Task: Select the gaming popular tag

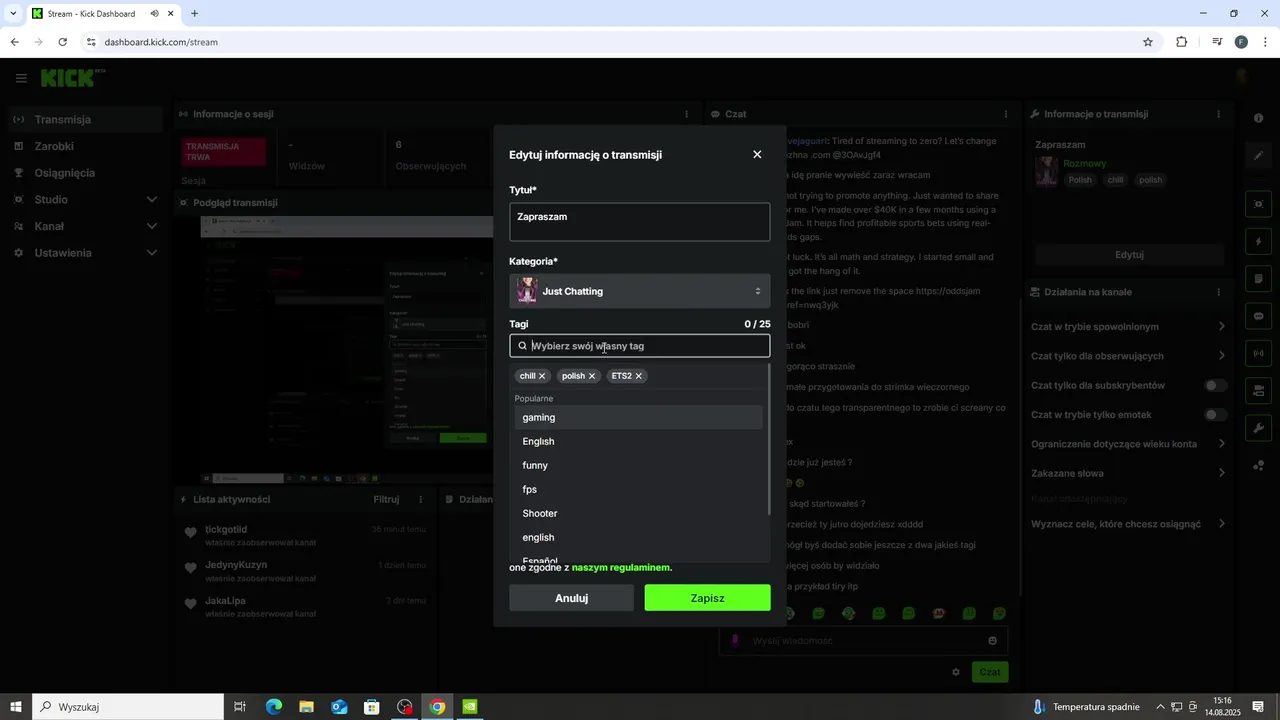Action: coord(638,418)
